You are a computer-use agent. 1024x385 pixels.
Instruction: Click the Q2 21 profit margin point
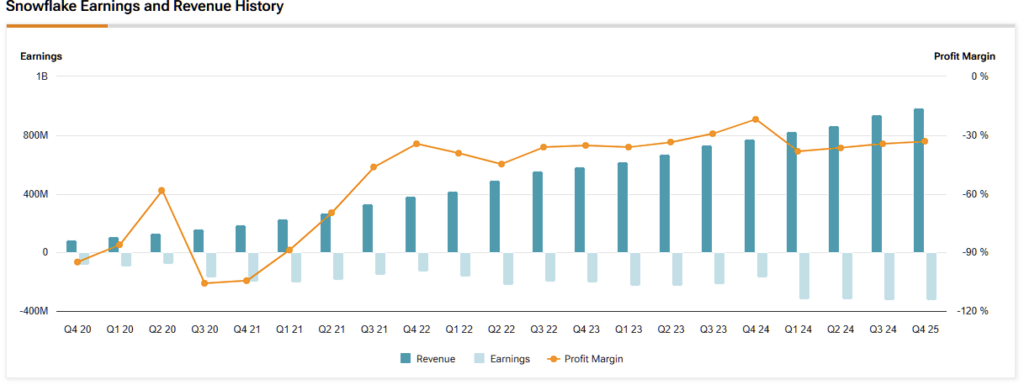tap(331, 213)
